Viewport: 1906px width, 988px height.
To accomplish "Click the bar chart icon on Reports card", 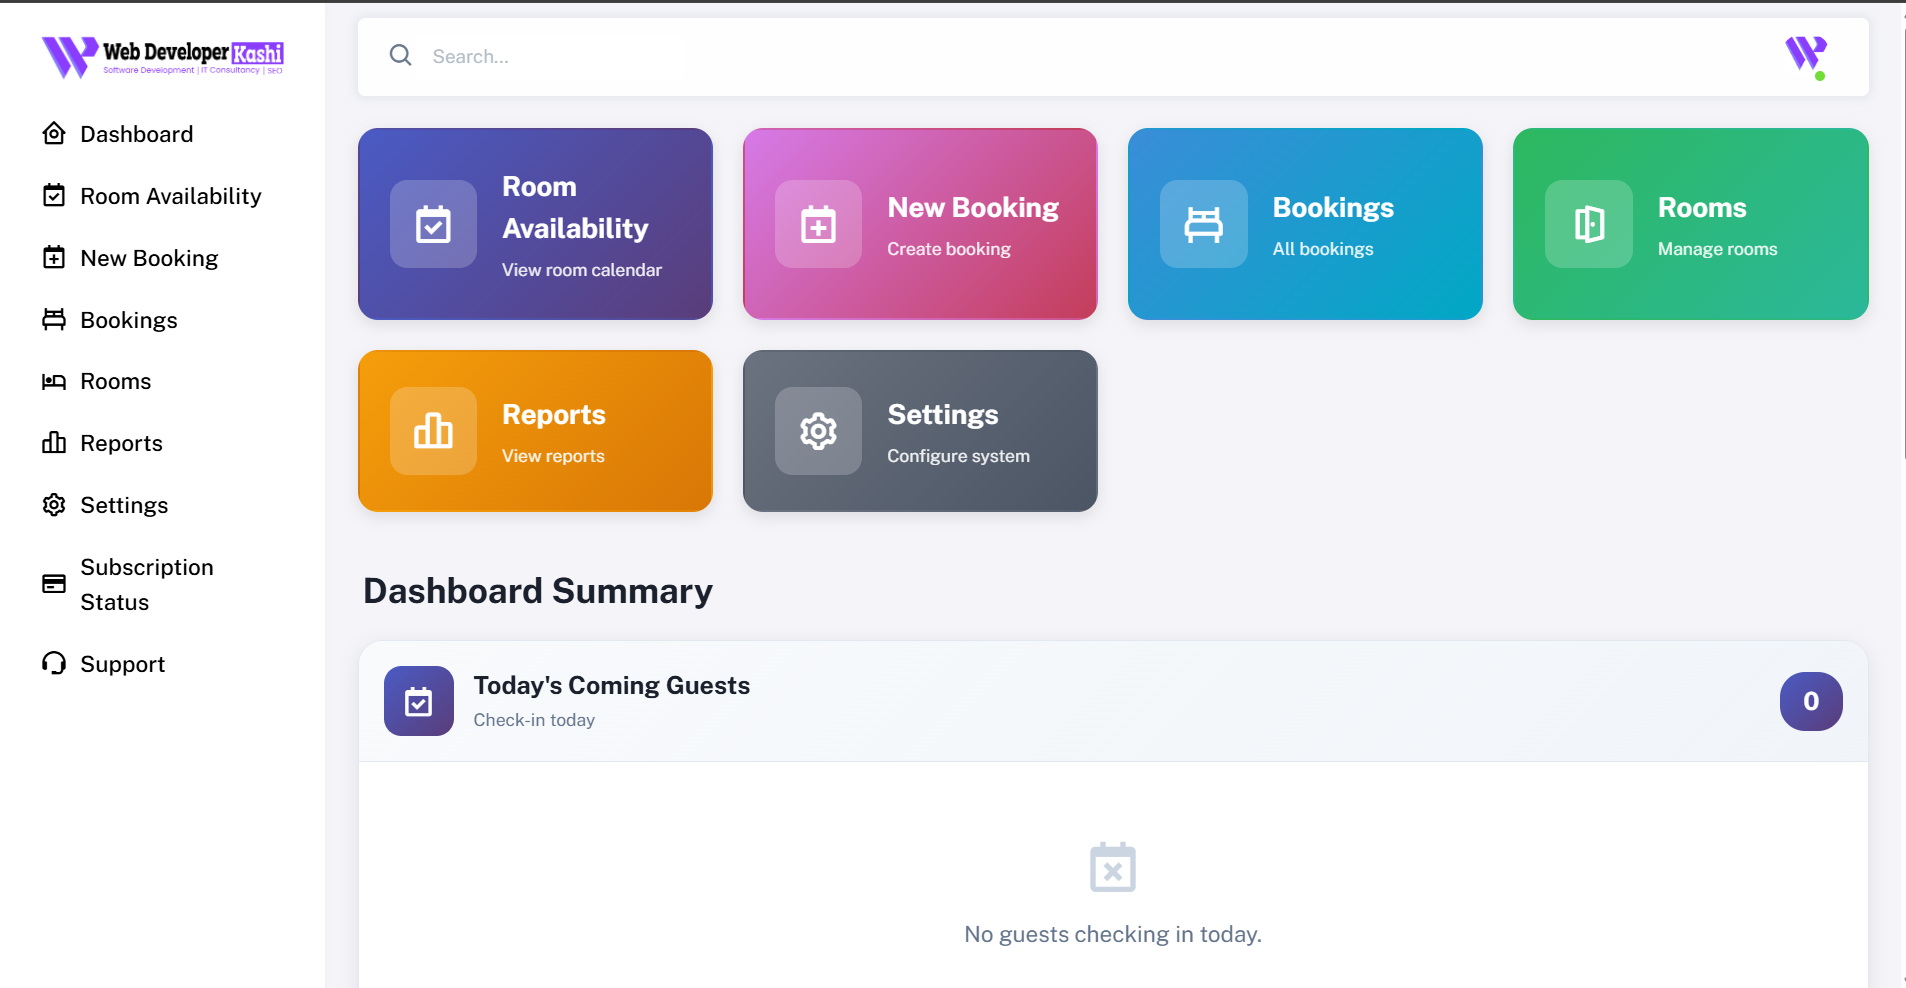I will click(x=433, y=431).
